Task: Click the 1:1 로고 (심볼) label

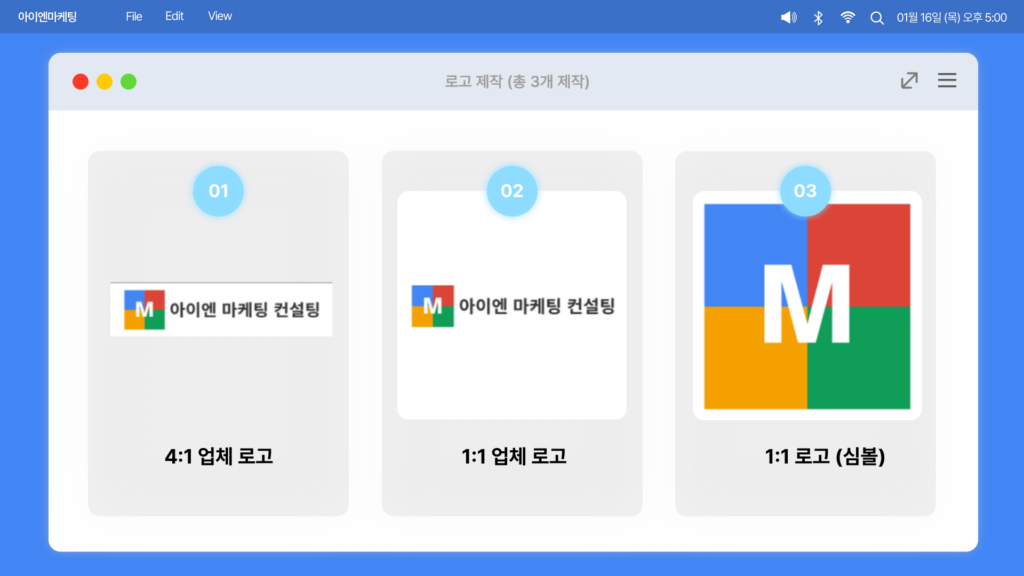Action: (825, 456)
